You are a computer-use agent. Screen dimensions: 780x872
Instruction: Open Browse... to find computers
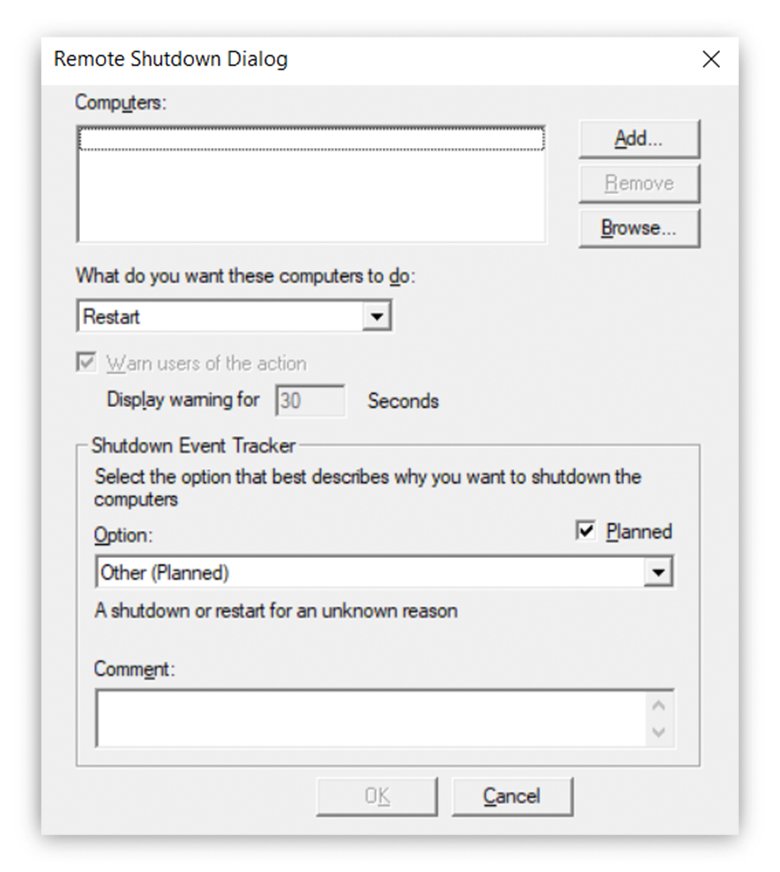click(639, 228)
